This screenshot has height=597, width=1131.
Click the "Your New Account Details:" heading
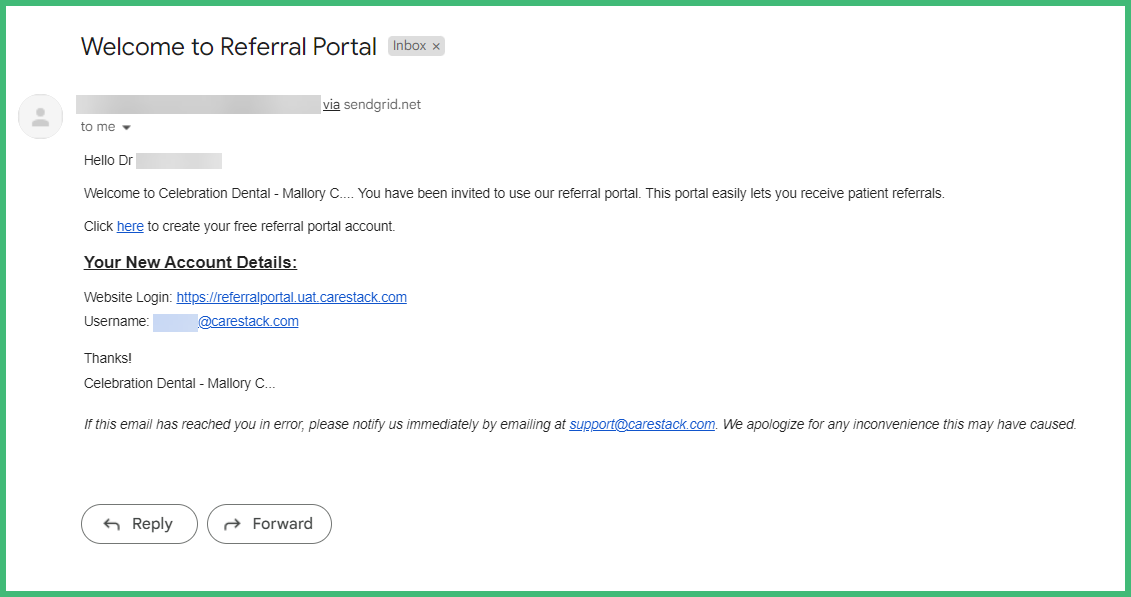click(x=190, y=262)
